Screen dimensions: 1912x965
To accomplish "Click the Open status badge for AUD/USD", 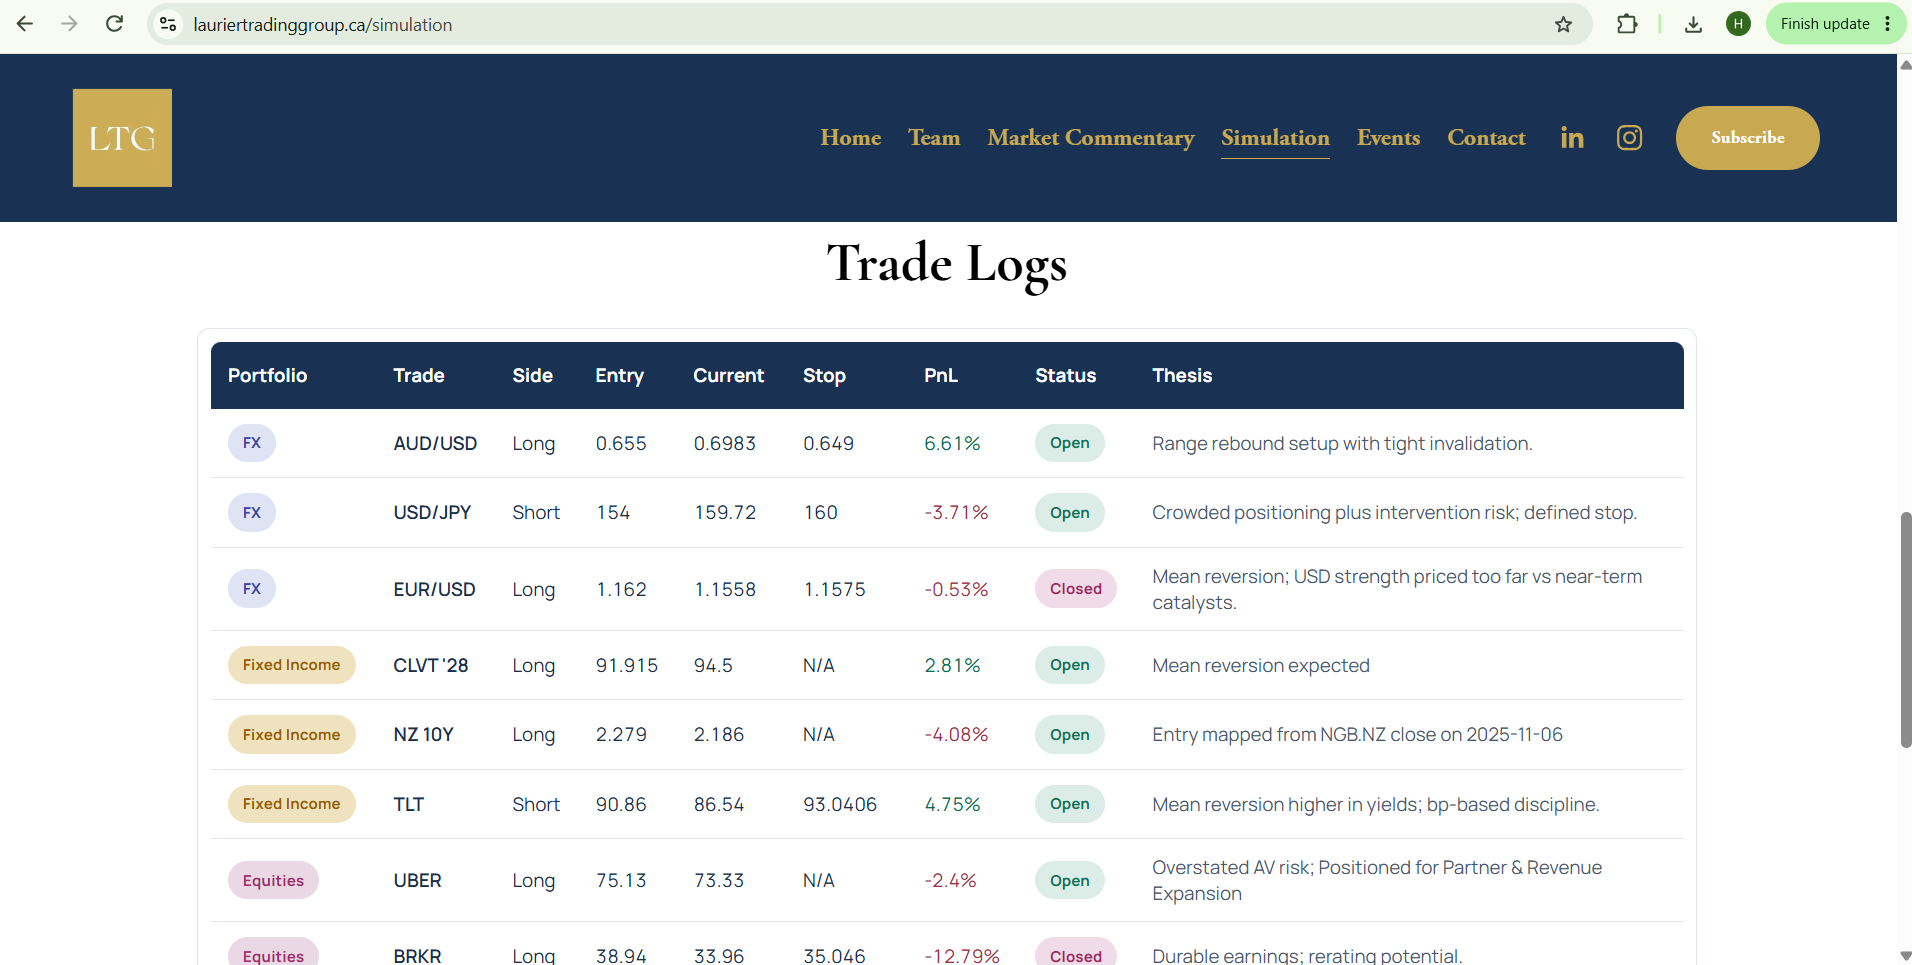I will (x=1069, y=443).
